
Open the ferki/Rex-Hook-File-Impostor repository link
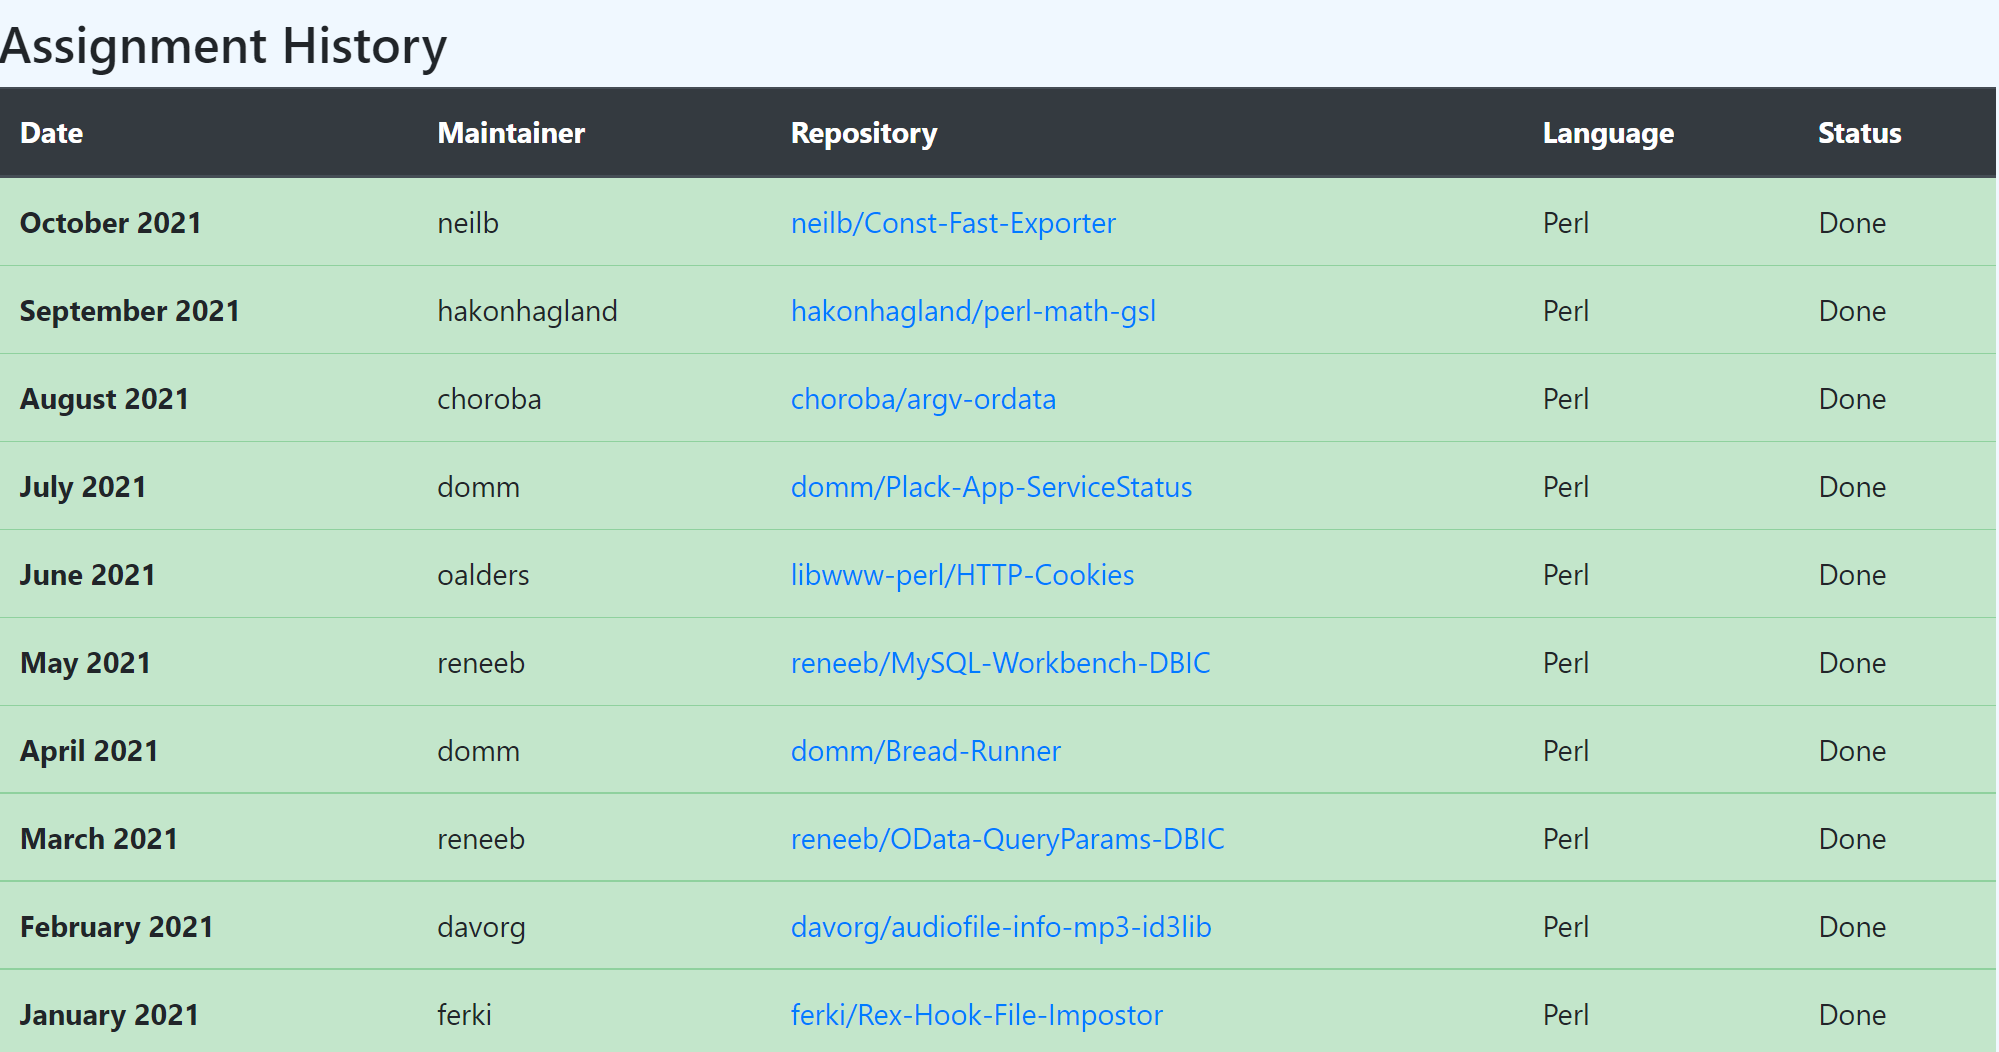[976, 1015]
